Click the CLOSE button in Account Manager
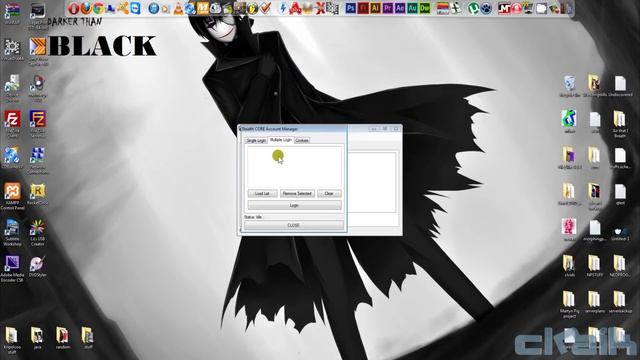640x360 pixels. pos(293,225)
